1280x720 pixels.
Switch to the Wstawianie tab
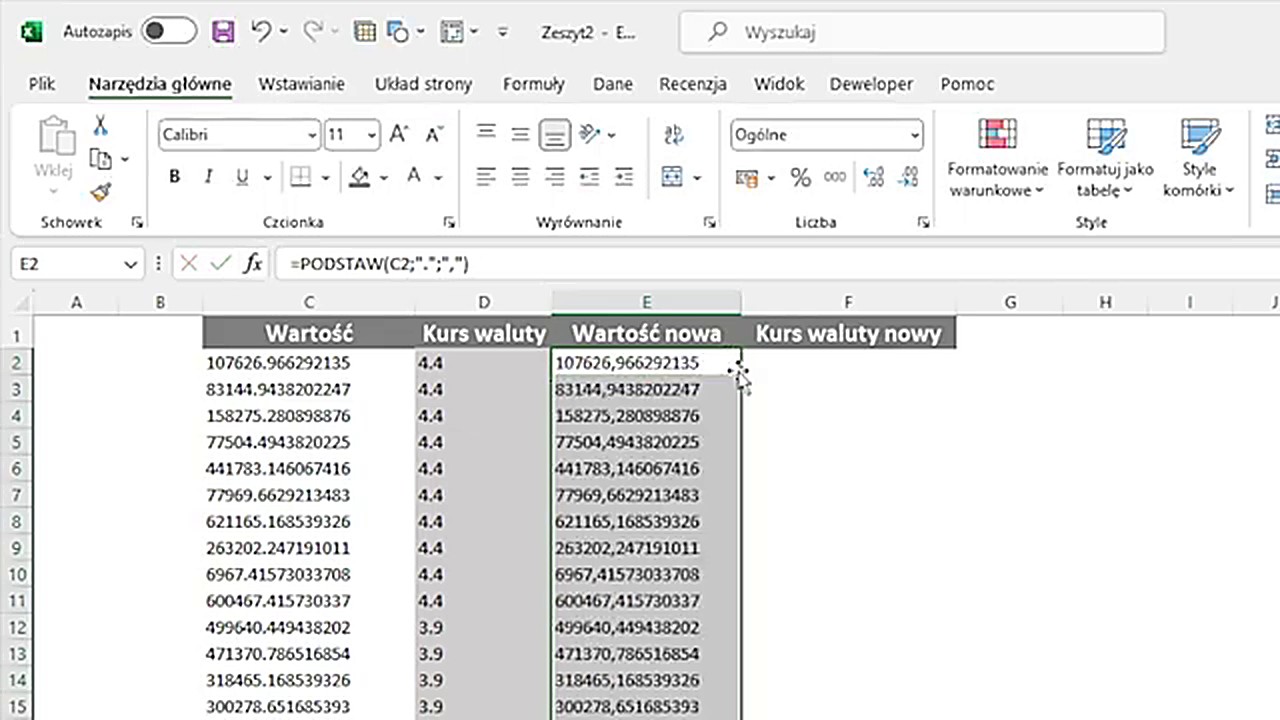(301, 84)
